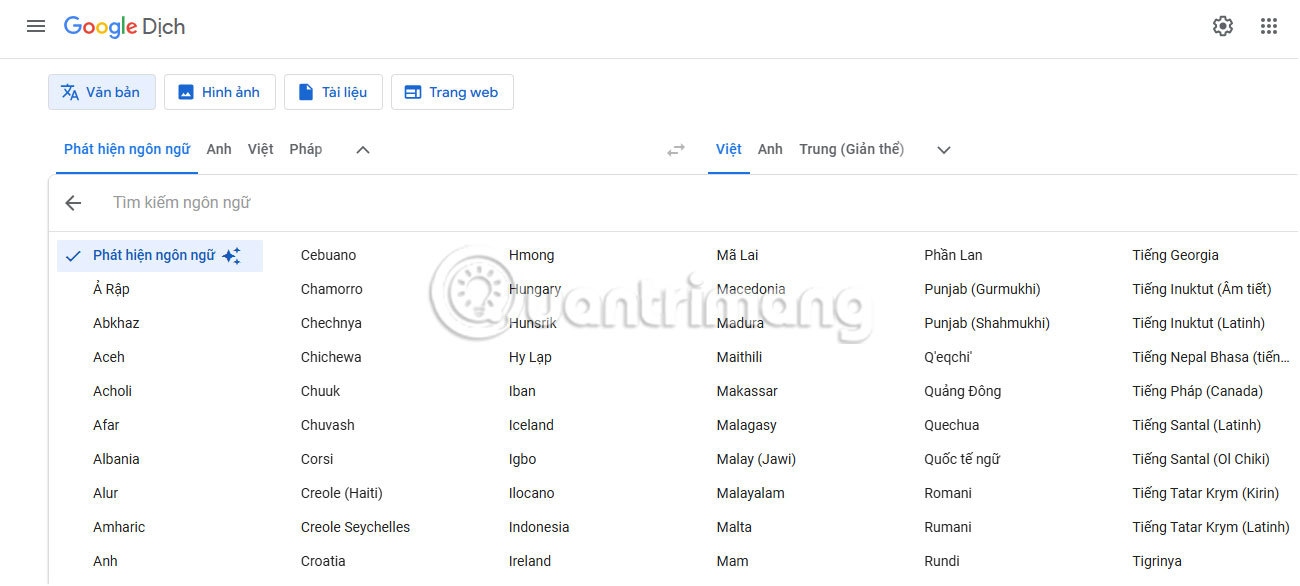The image size is (1300, 586).
Task: Swap source and target languages
Action: pos(676,149)
